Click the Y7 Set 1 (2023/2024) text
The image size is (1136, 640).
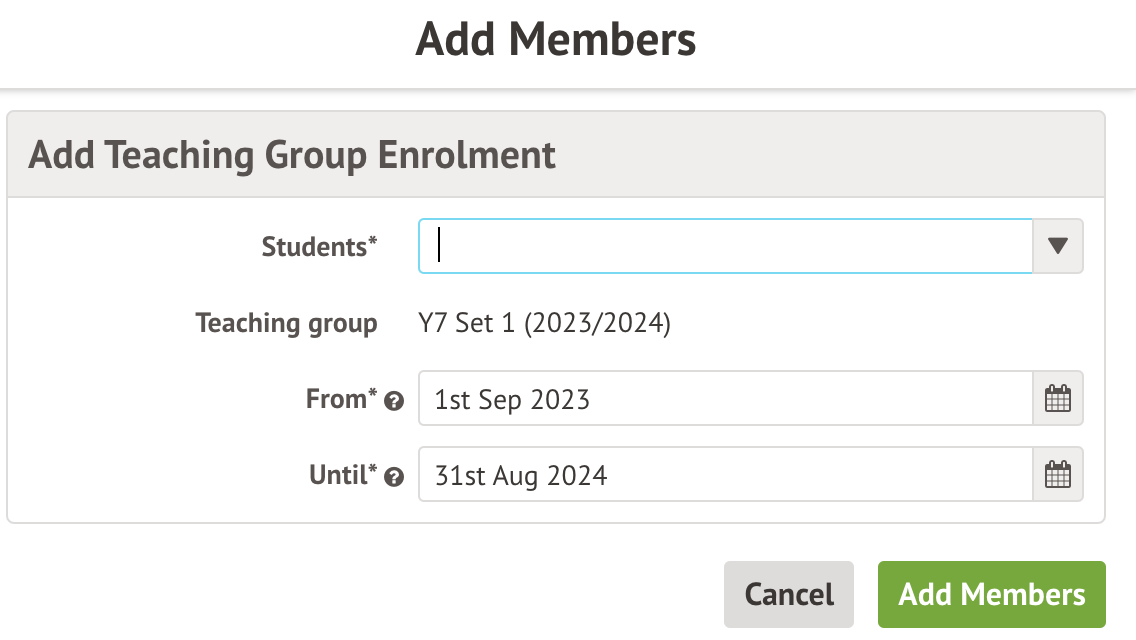[x=544, y=324]
